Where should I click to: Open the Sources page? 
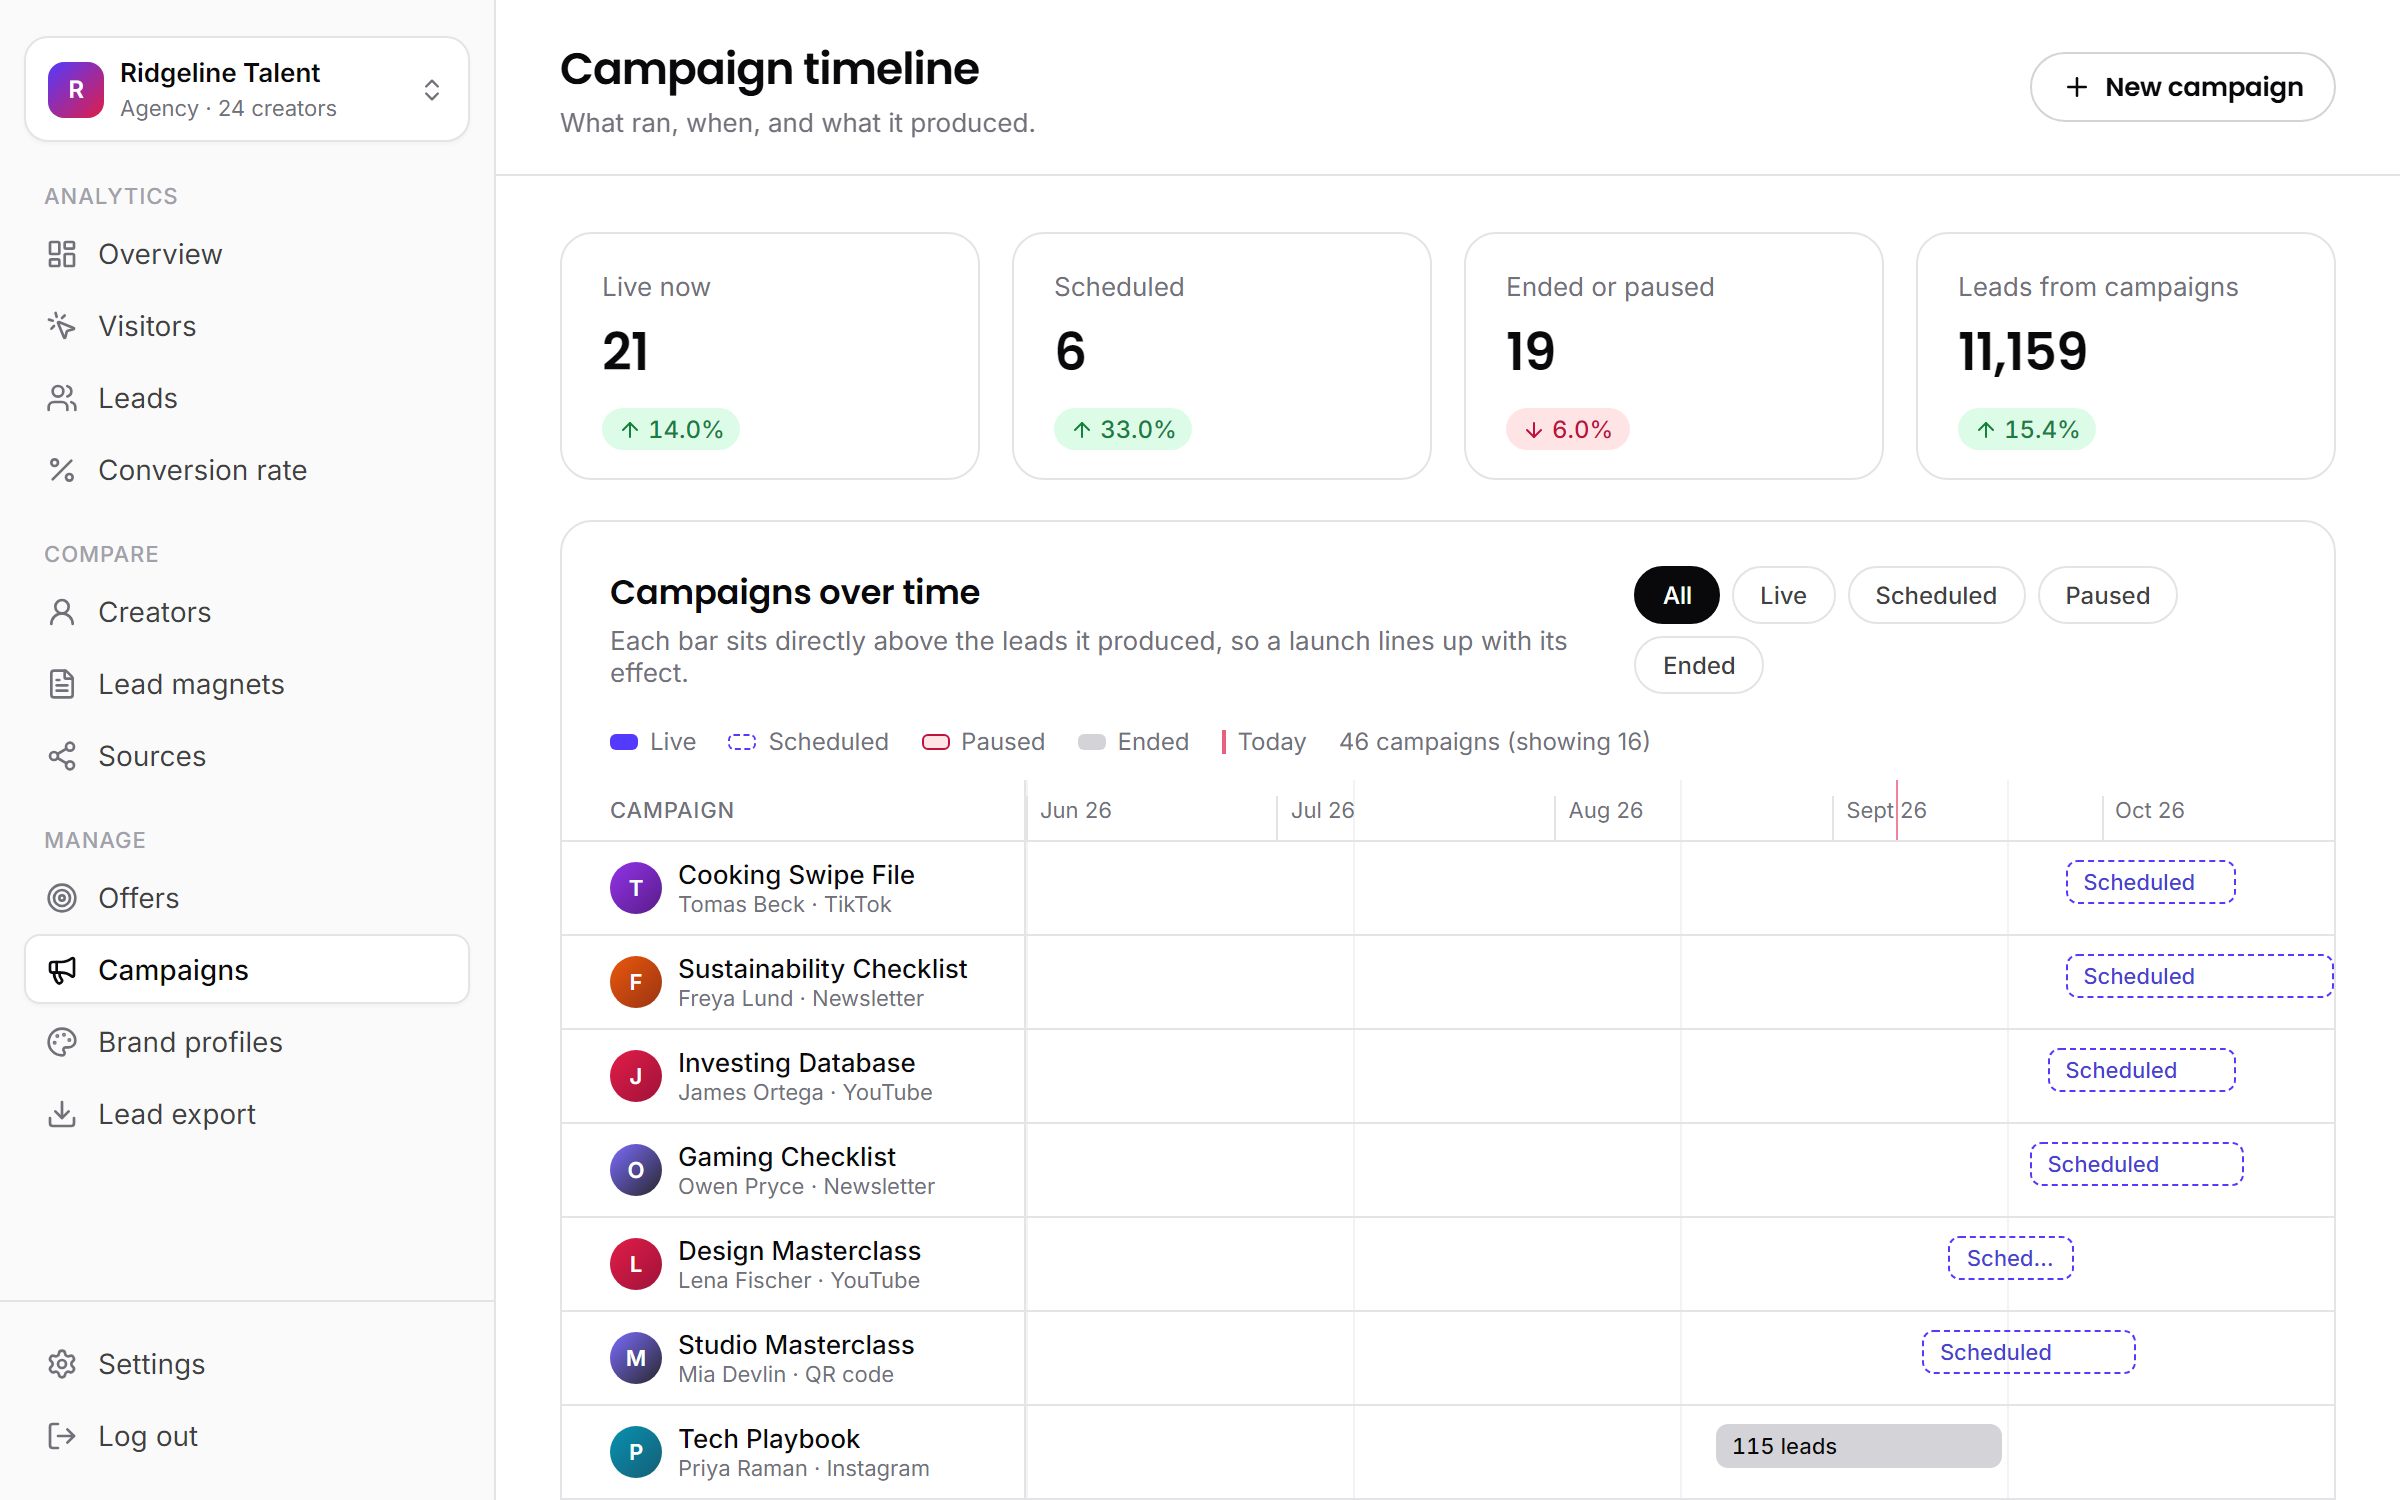click(x=247, y=756)
